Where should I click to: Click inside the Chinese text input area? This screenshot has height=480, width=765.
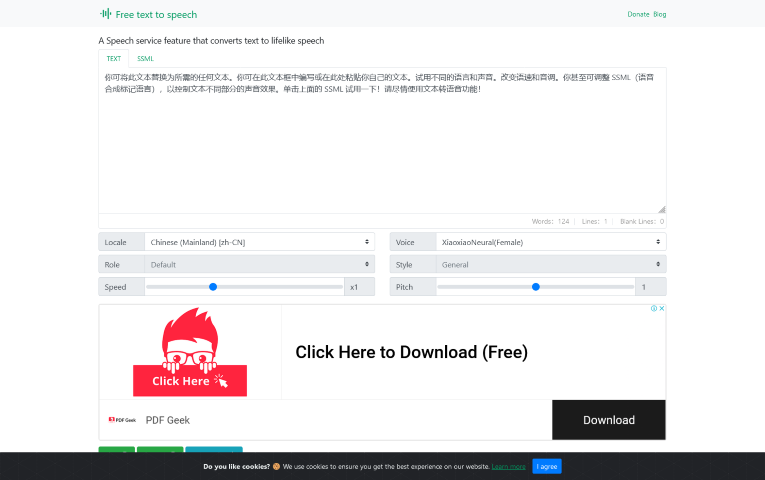point(382,140)
